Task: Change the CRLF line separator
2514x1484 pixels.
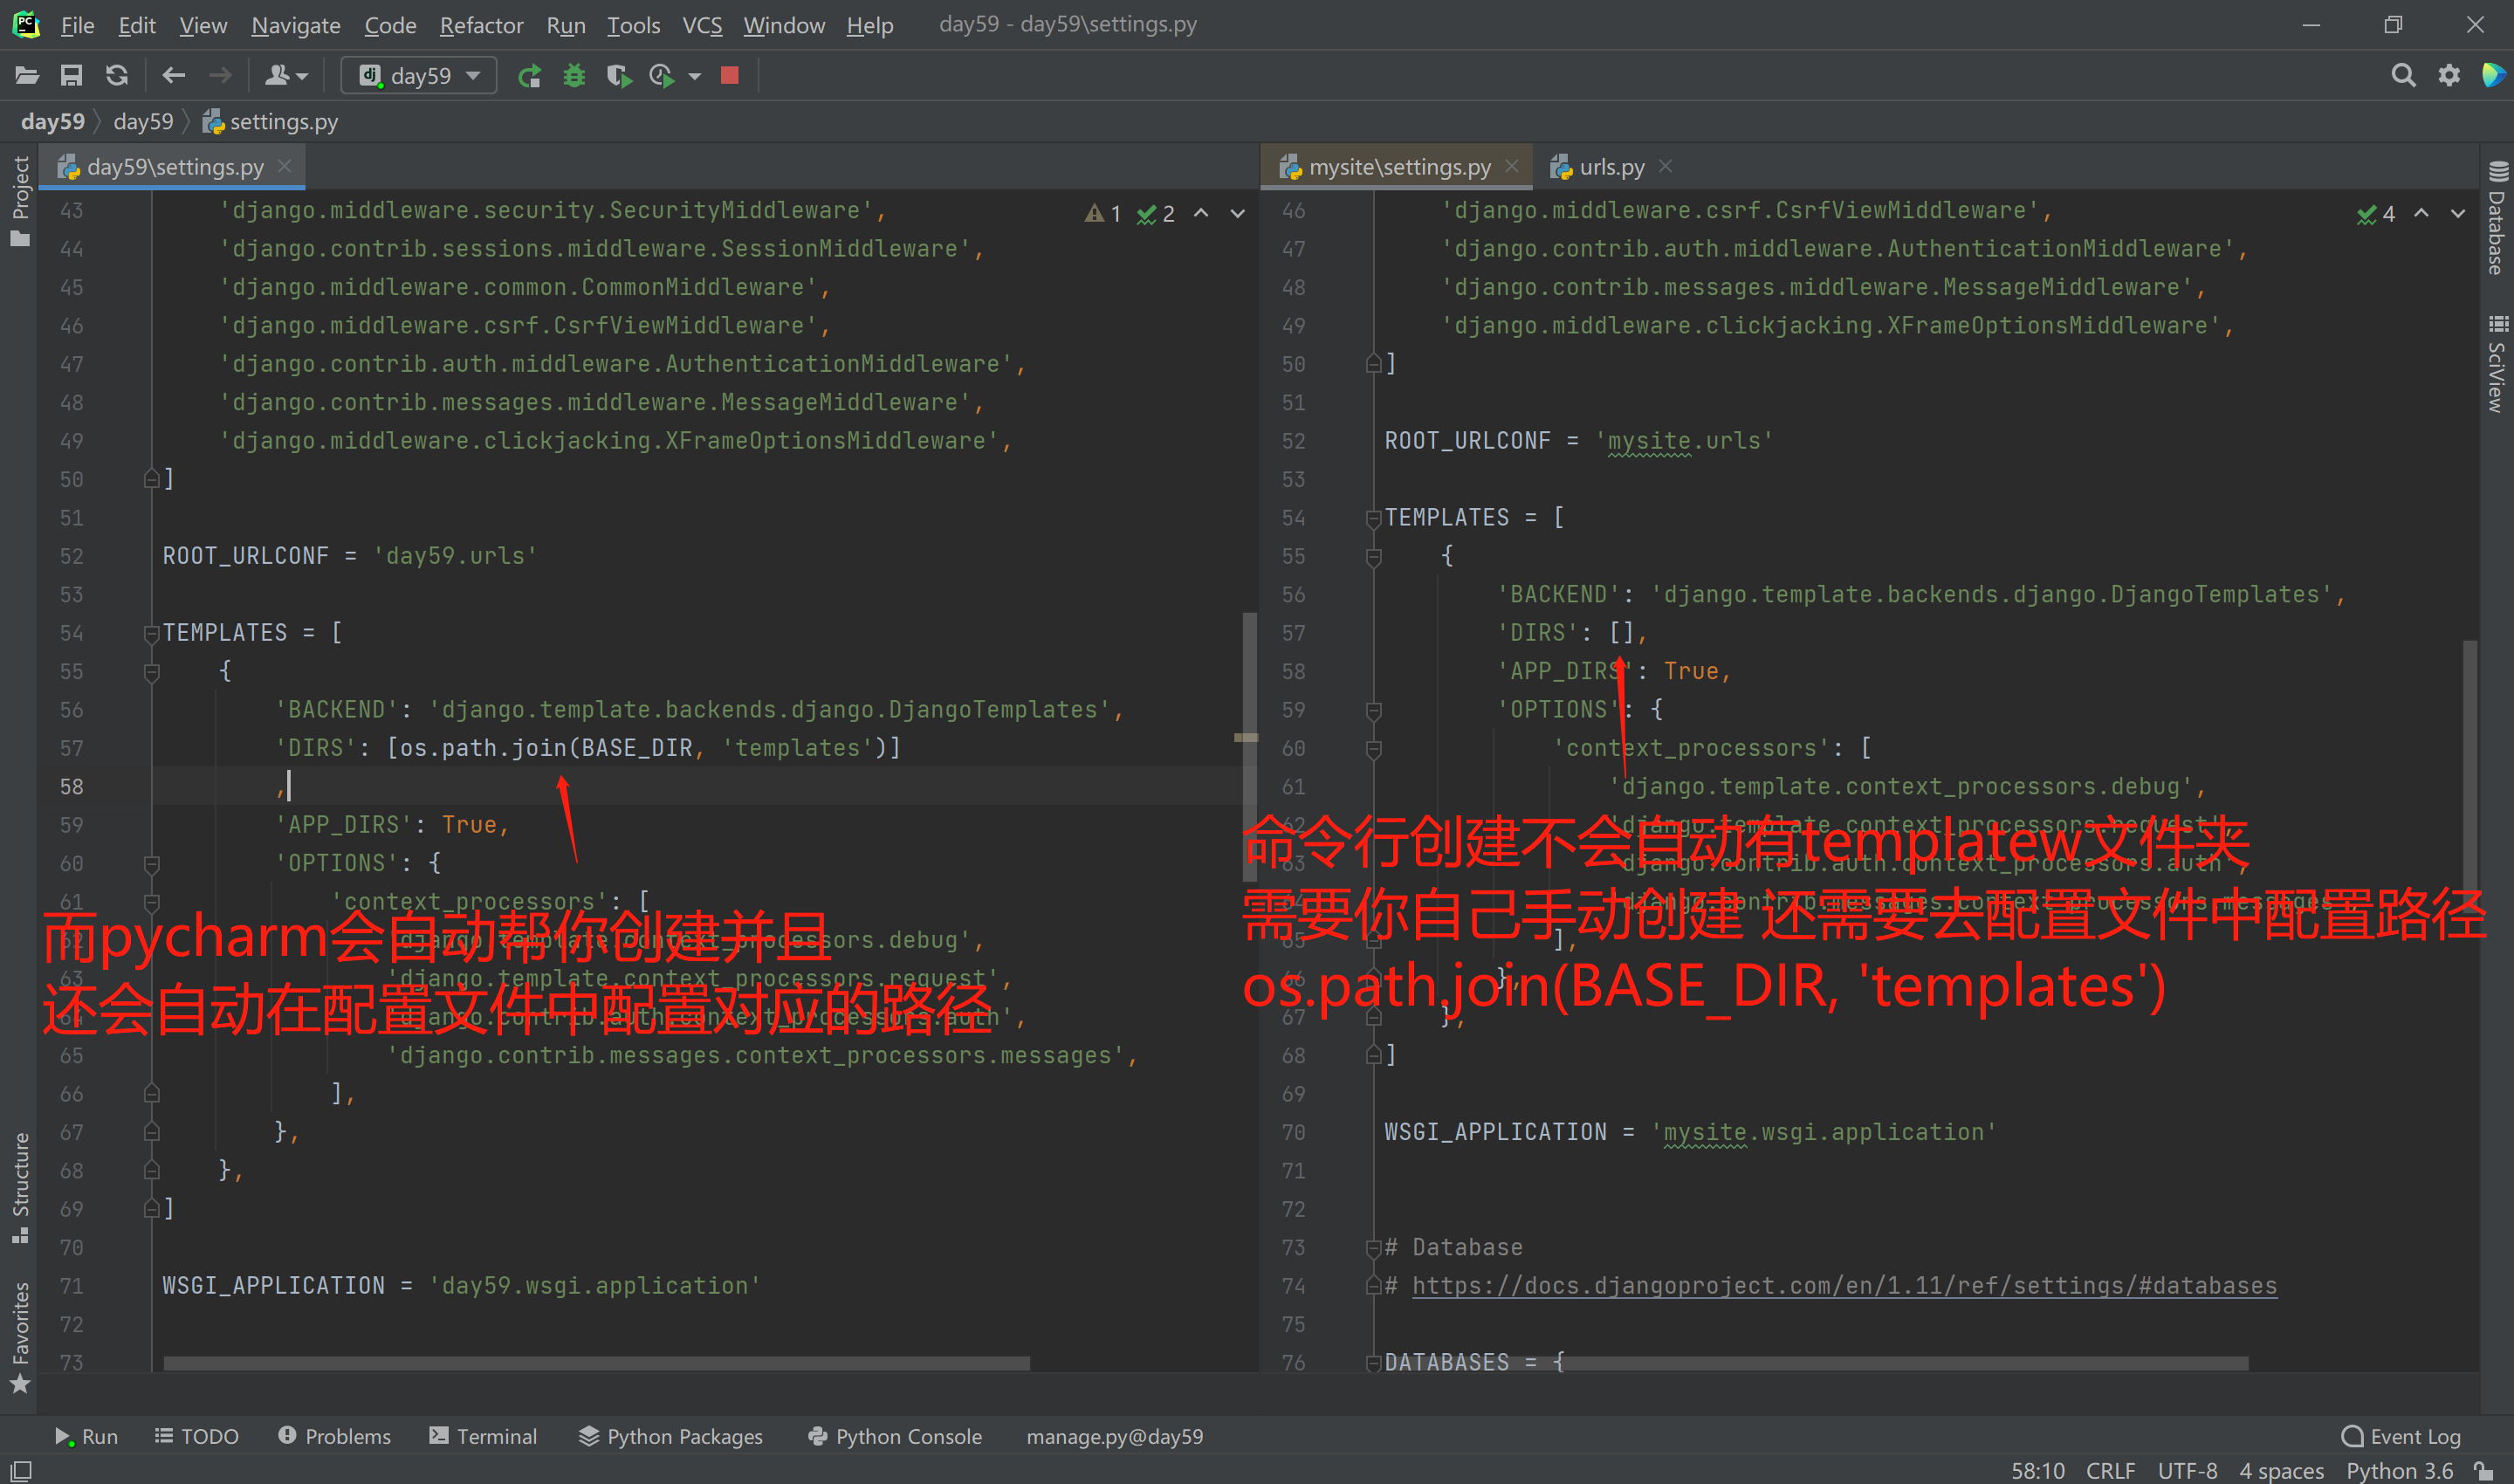Action: pos(2110,1470)
